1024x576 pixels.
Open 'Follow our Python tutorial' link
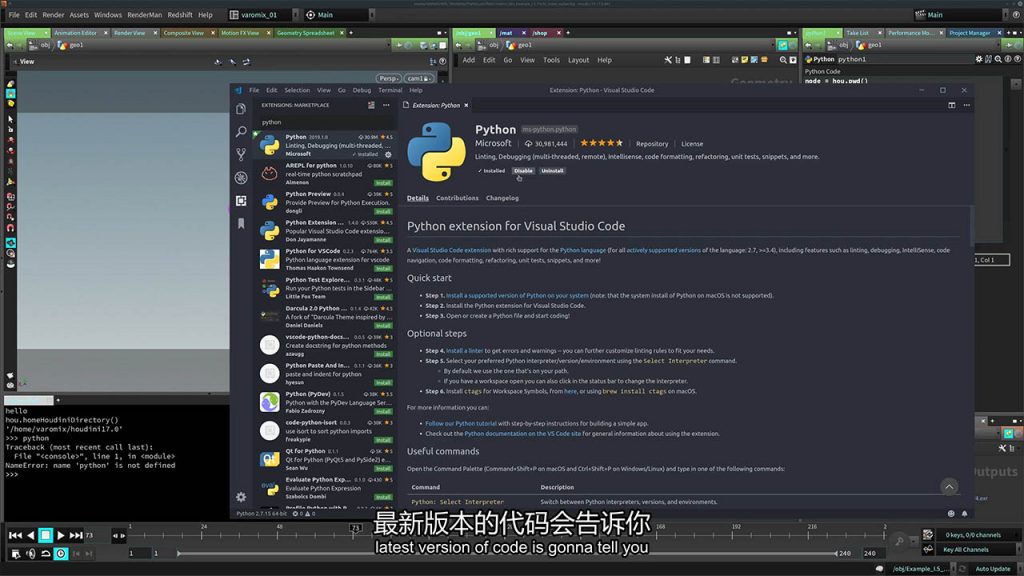click(461, 423)
